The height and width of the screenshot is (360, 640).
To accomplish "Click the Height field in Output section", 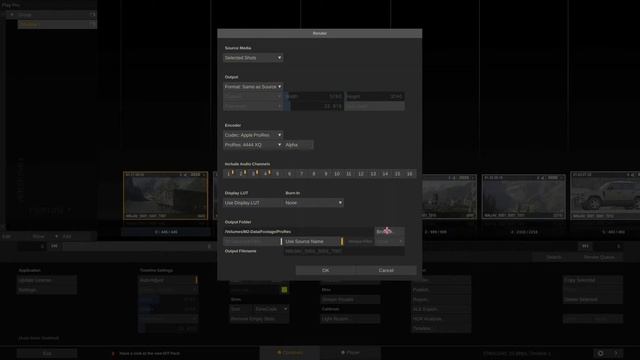I will [x=375, y=96].
